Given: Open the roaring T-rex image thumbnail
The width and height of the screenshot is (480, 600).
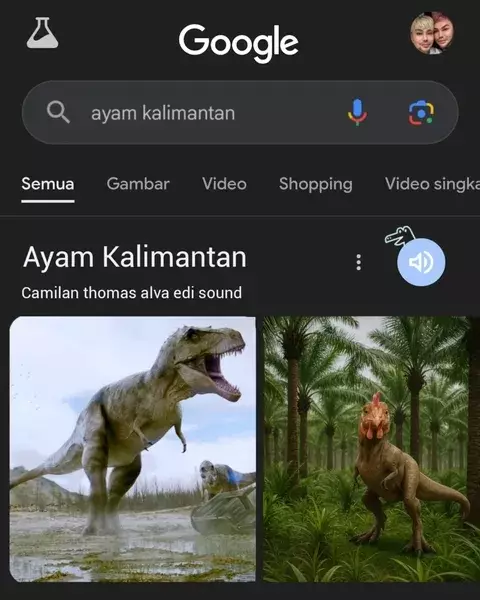Looking at the screenshot, I should coord(132,449).
